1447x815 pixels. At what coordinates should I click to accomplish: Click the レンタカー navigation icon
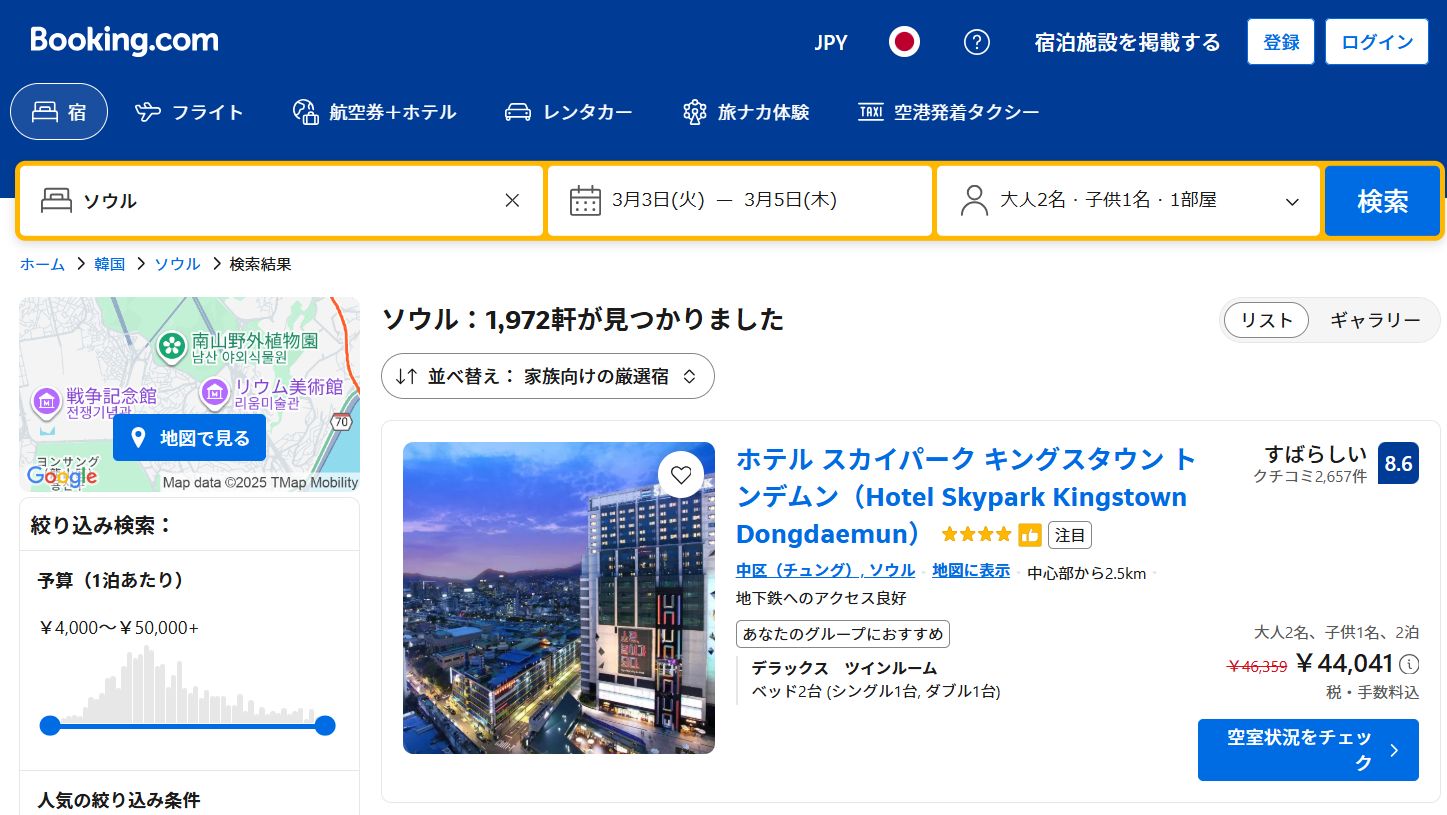517,112
